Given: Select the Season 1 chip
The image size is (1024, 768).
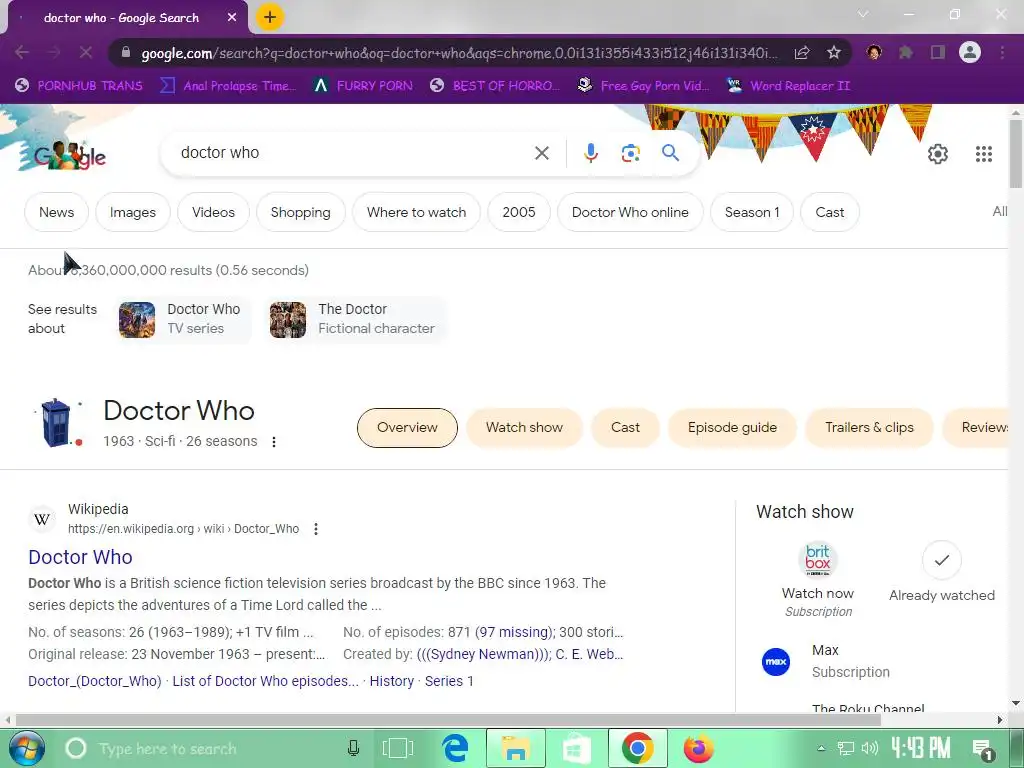Looking at the screenshot, I should 752,212.
